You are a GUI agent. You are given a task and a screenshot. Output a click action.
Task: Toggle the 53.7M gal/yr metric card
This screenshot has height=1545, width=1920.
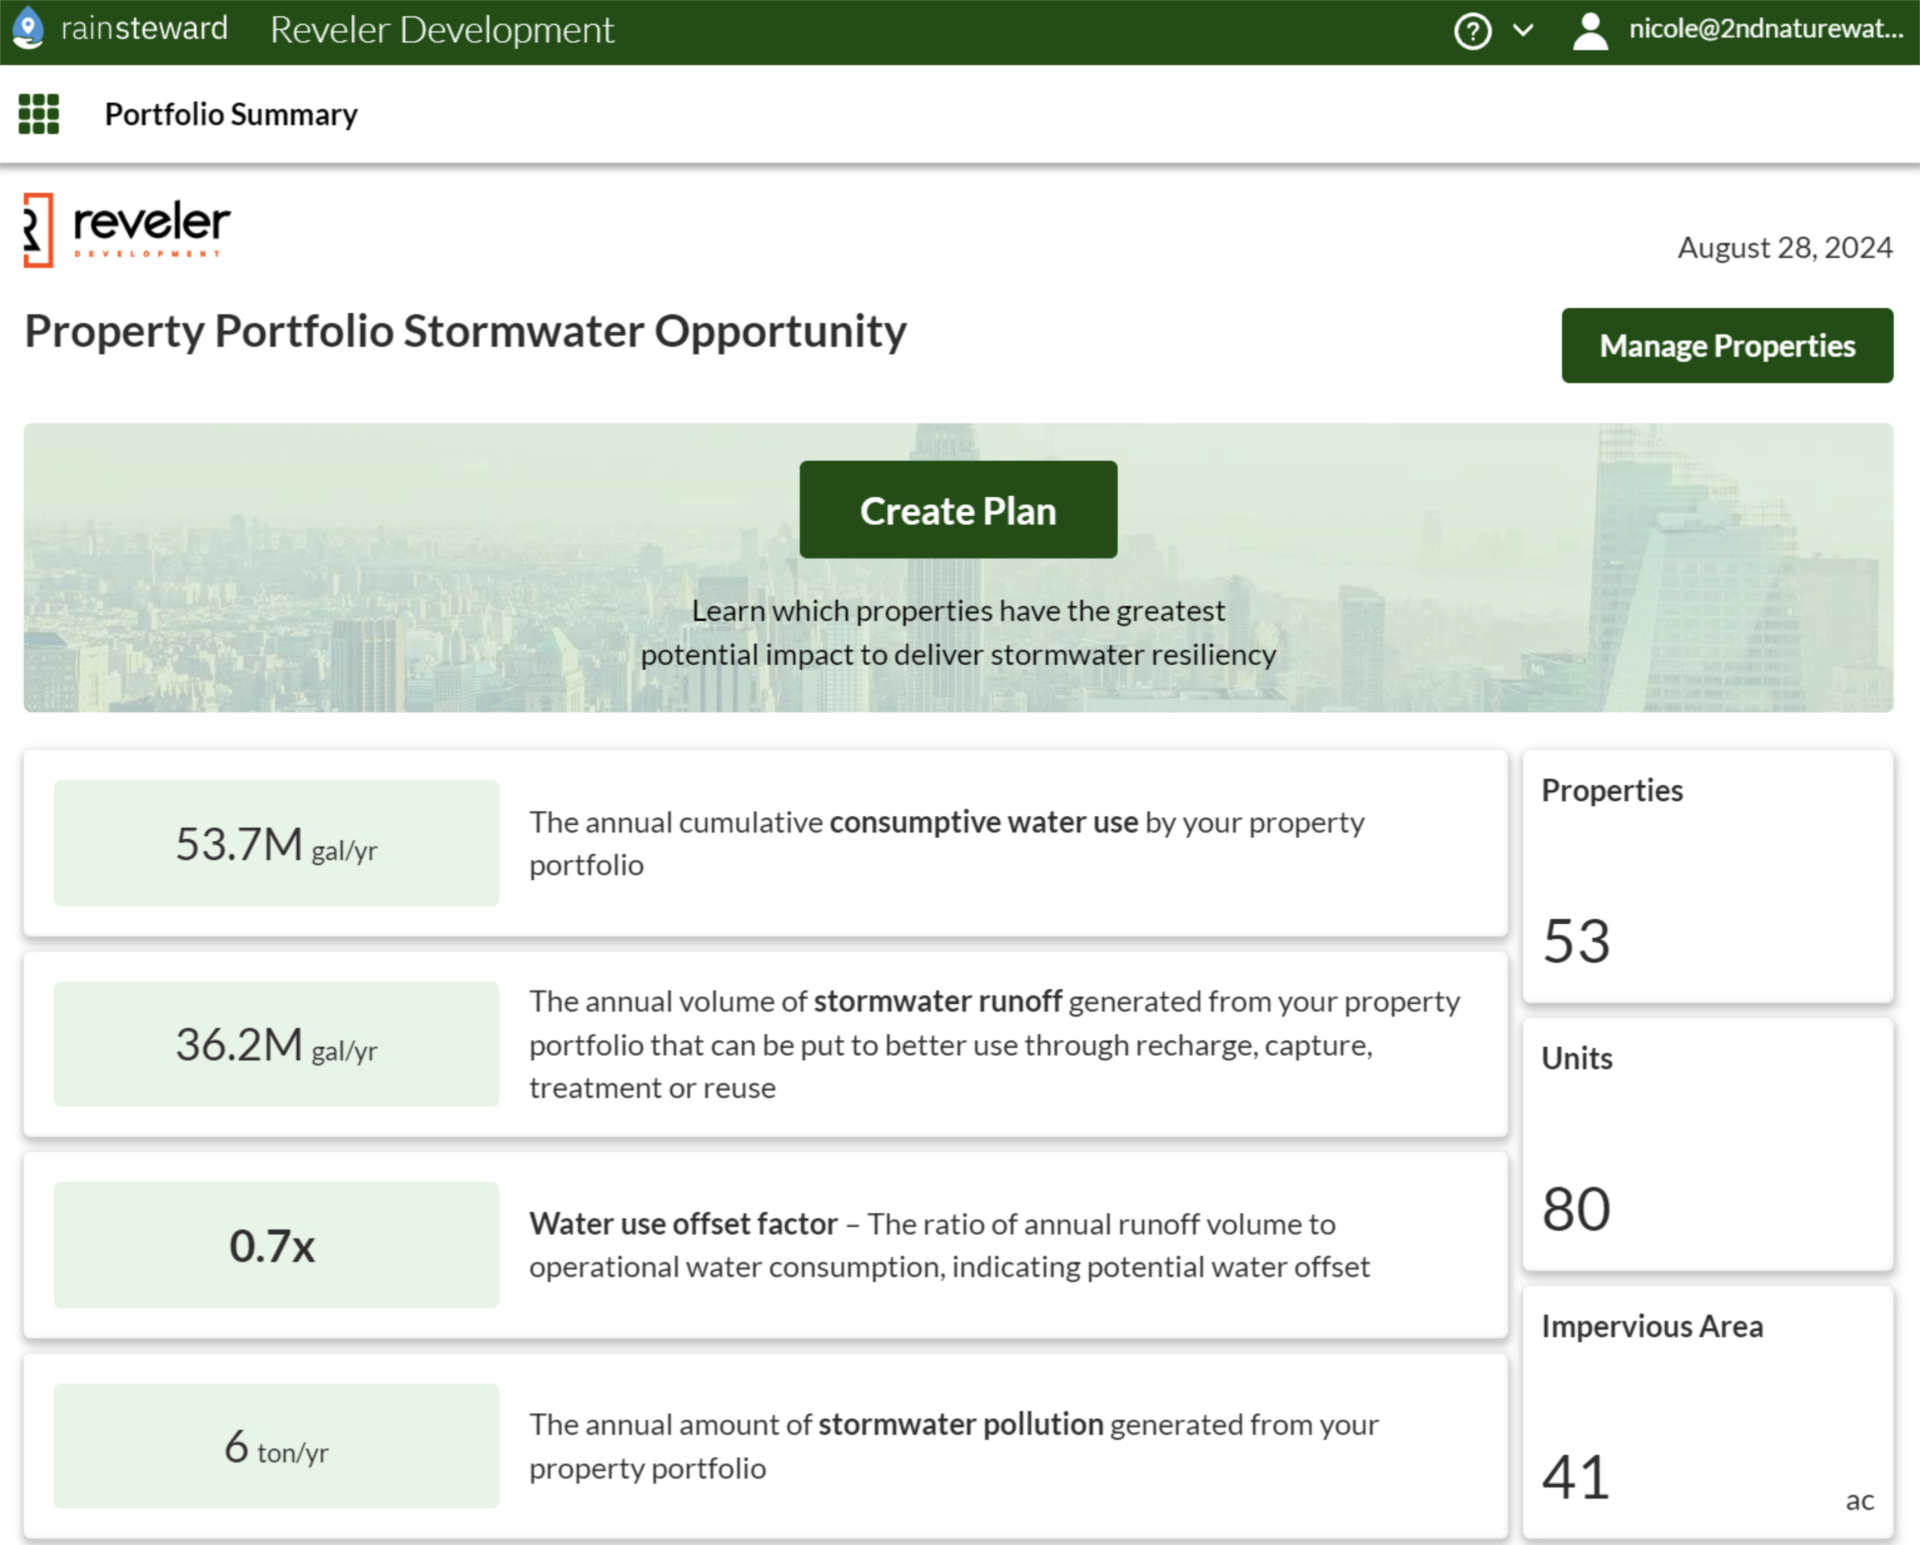coord(766,842)
